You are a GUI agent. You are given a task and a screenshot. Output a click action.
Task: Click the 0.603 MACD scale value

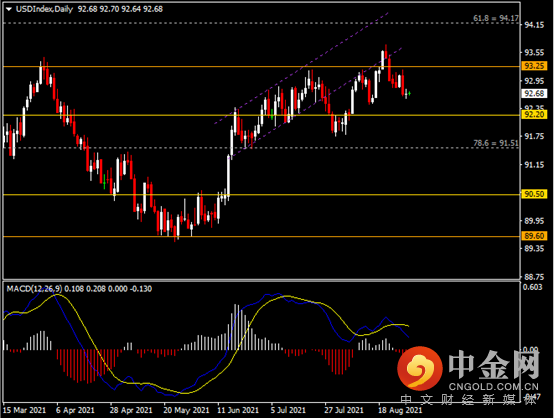click(x=532, y=287)
